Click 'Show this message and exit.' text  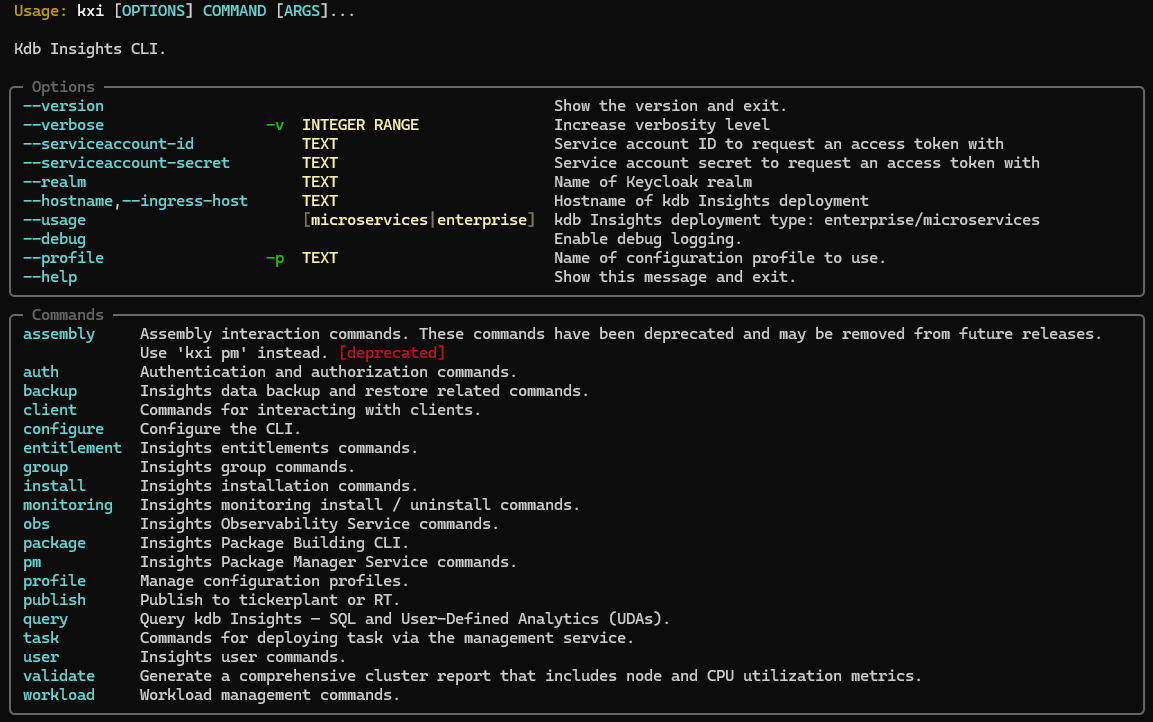675,277
